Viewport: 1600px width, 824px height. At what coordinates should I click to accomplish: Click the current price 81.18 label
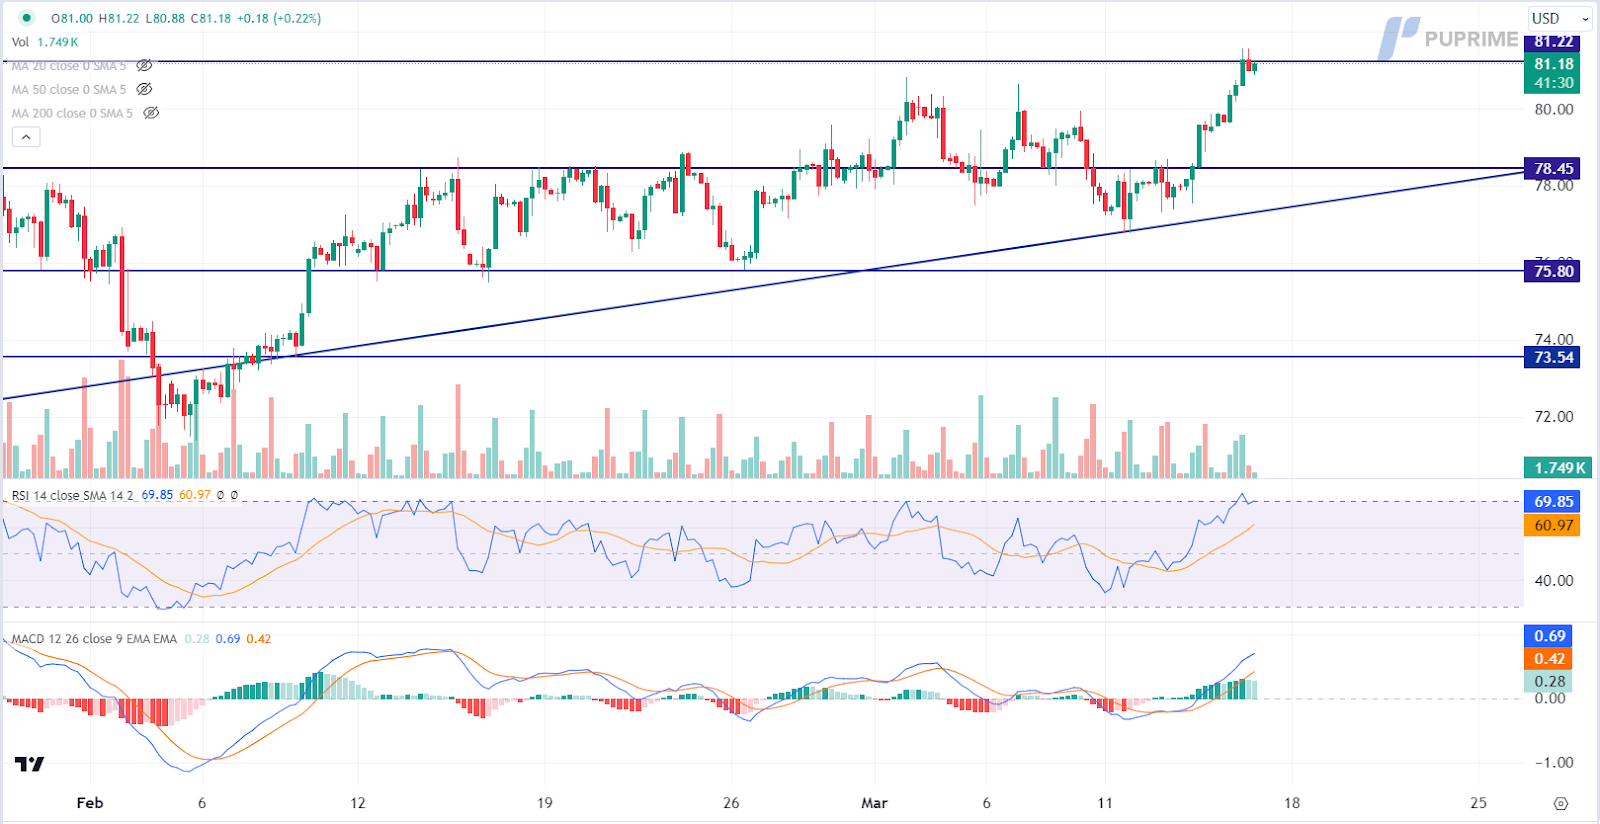click(x=1552, y=64)
